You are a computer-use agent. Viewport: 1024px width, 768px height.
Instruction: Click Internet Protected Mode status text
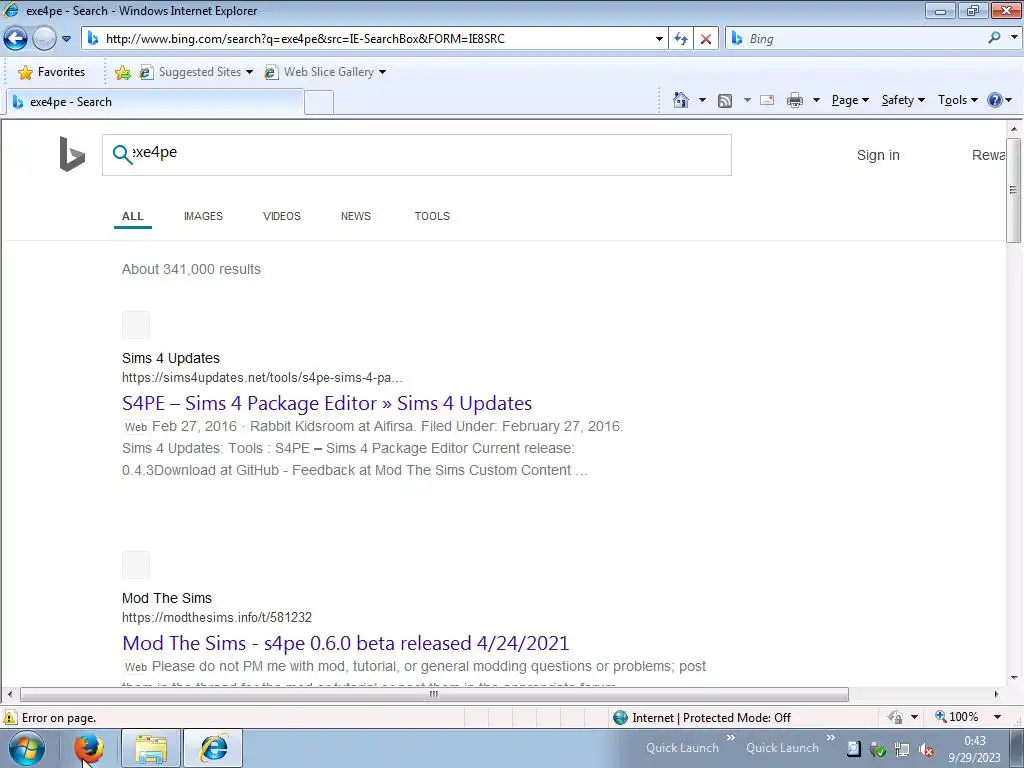[x=711, y=718]
